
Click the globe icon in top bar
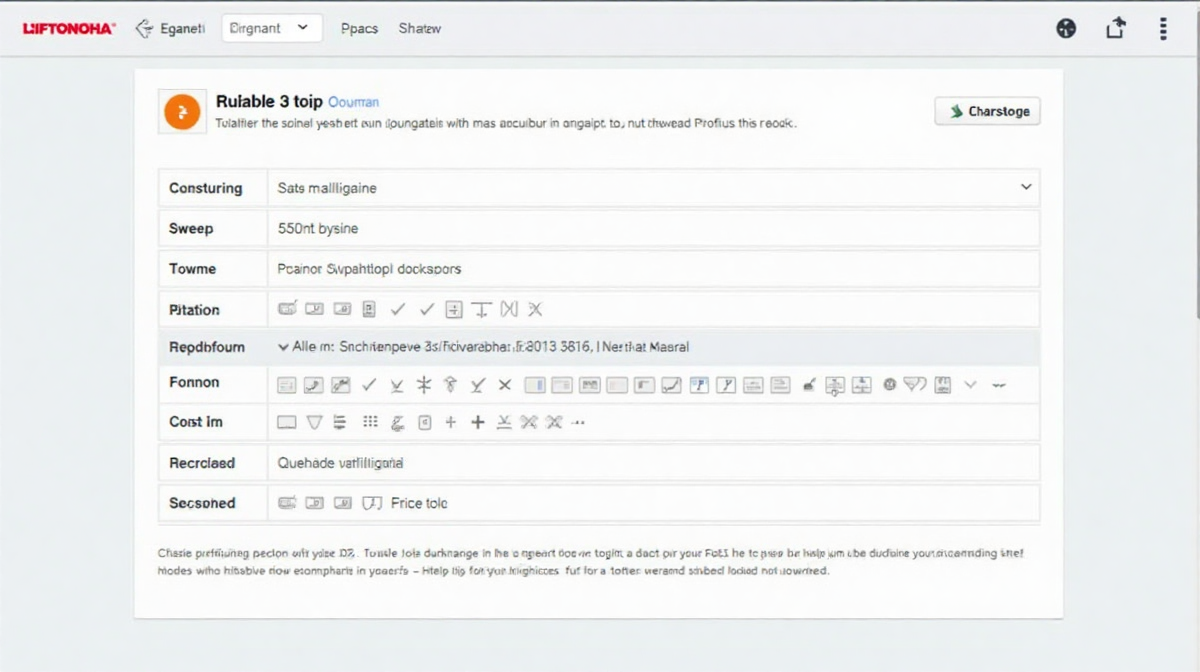coord(1066,29)
